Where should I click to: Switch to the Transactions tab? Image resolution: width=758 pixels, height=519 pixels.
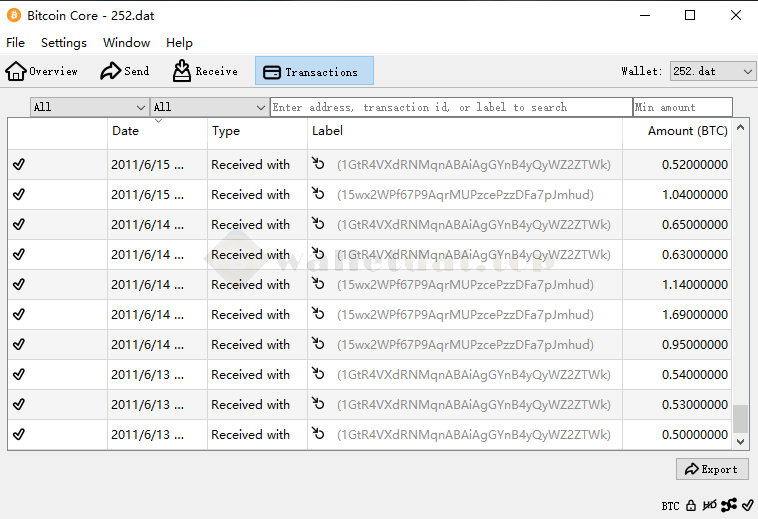point(314,71)
